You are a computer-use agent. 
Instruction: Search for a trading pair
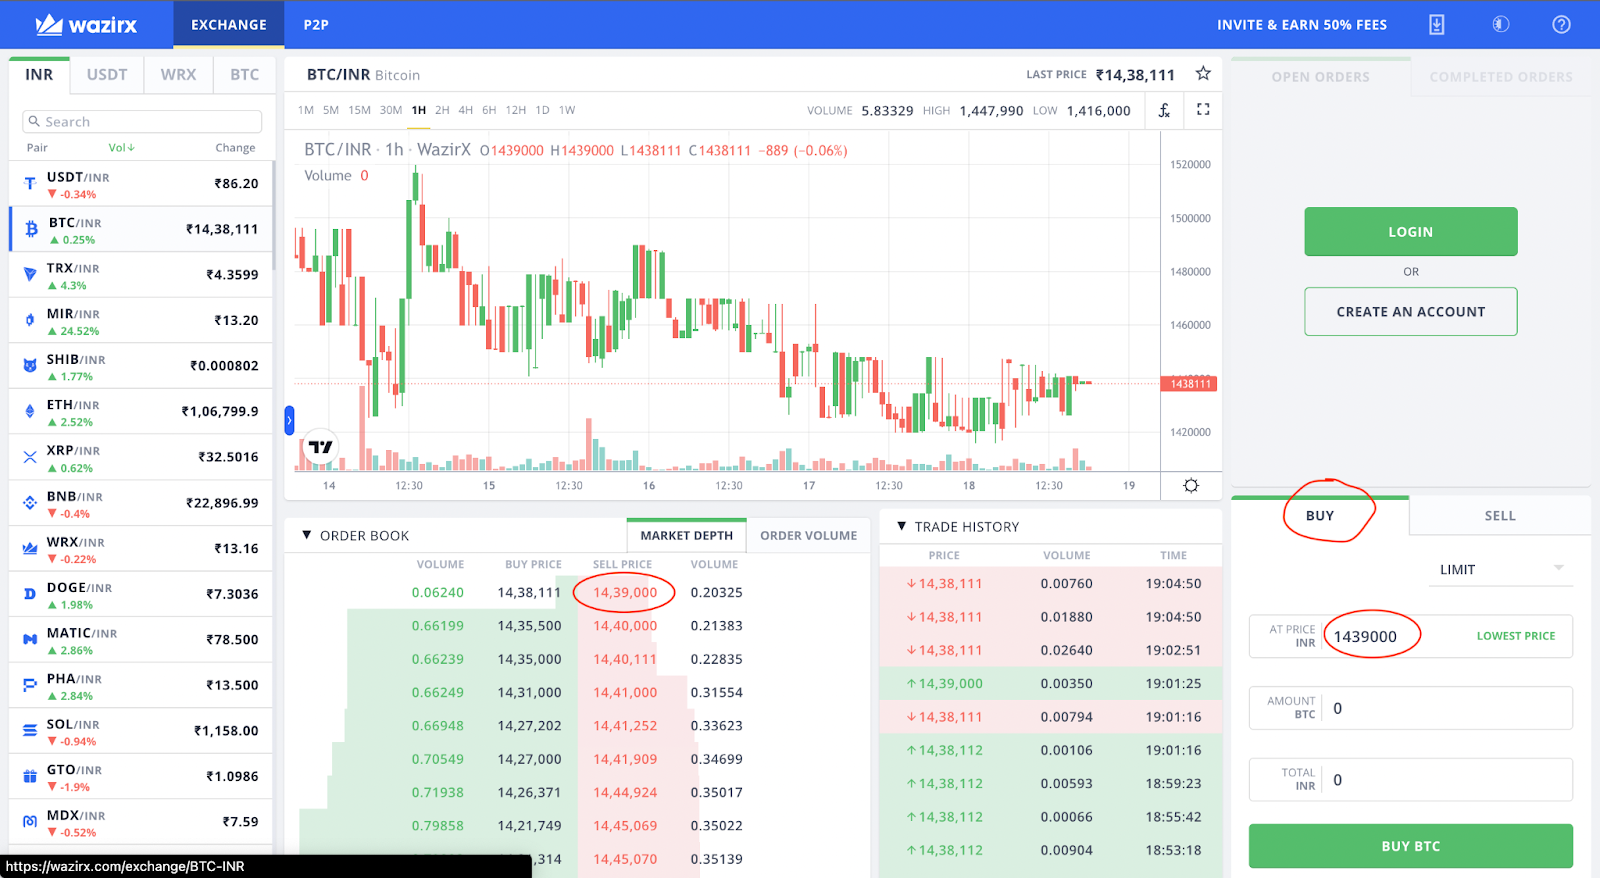(x=142, y=121)
